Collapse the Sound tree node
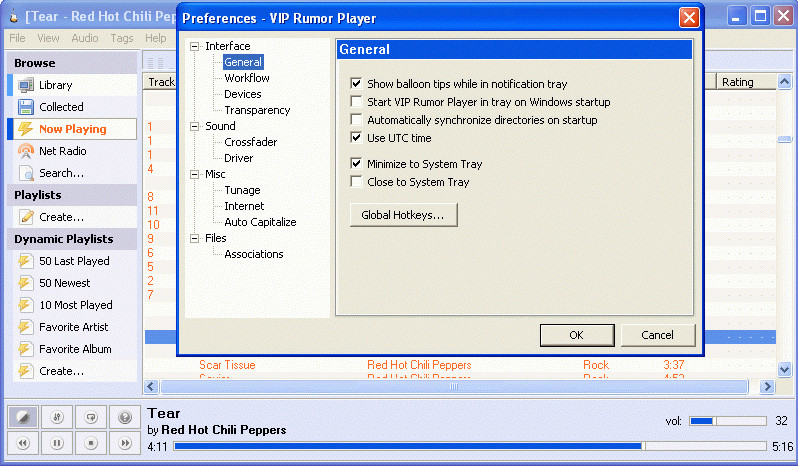This screenshot has height=466, width=798. (194, 126)
